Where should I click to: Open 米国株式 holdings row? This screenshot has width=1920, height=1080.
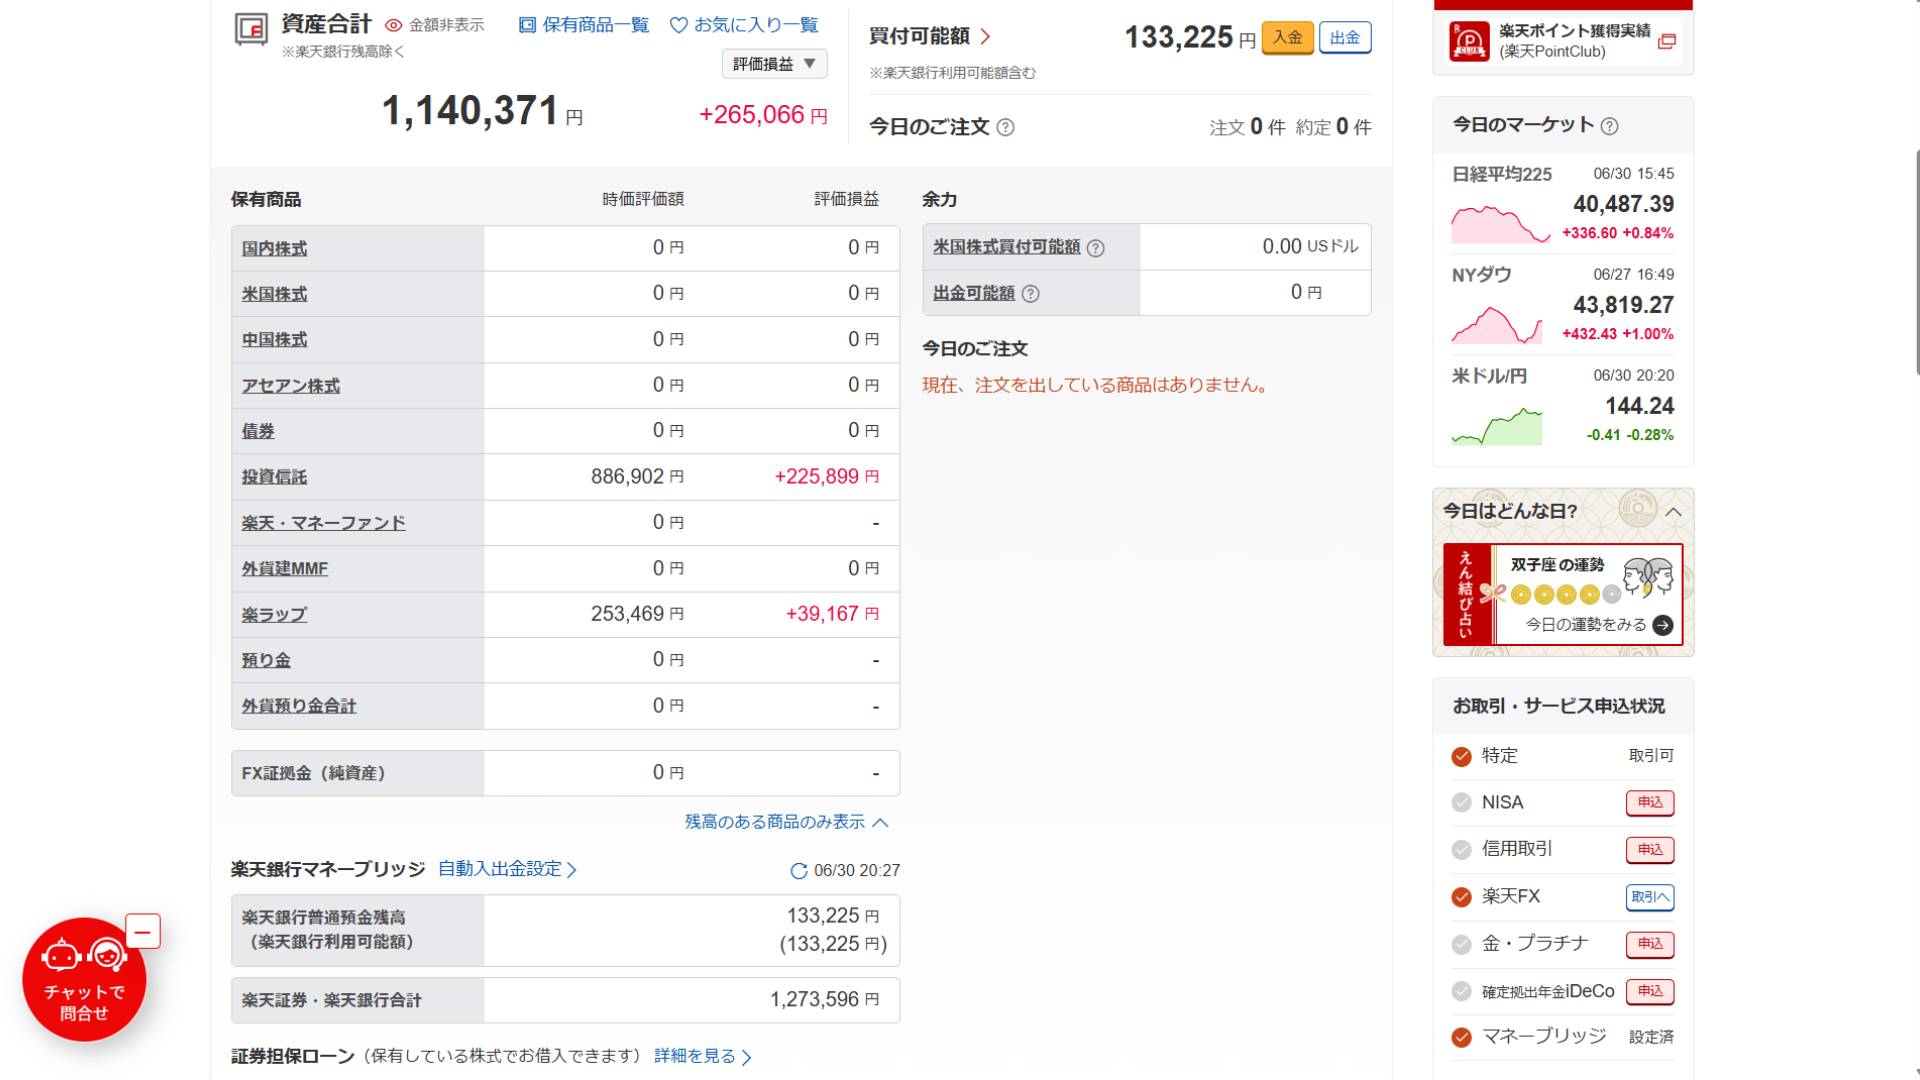(x=274, y=294)
